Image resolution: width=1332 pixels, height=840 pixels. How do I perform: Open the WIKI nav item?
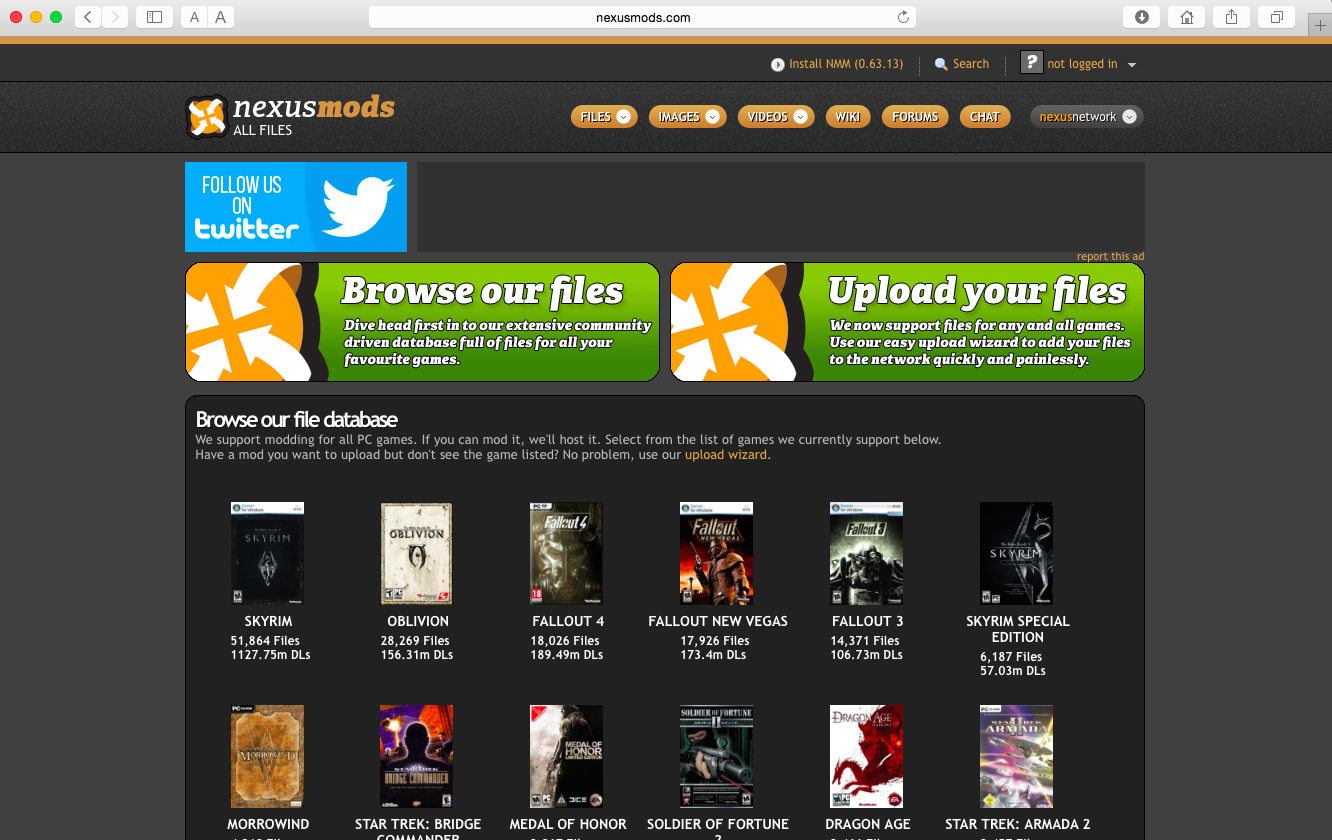[848, 117]
